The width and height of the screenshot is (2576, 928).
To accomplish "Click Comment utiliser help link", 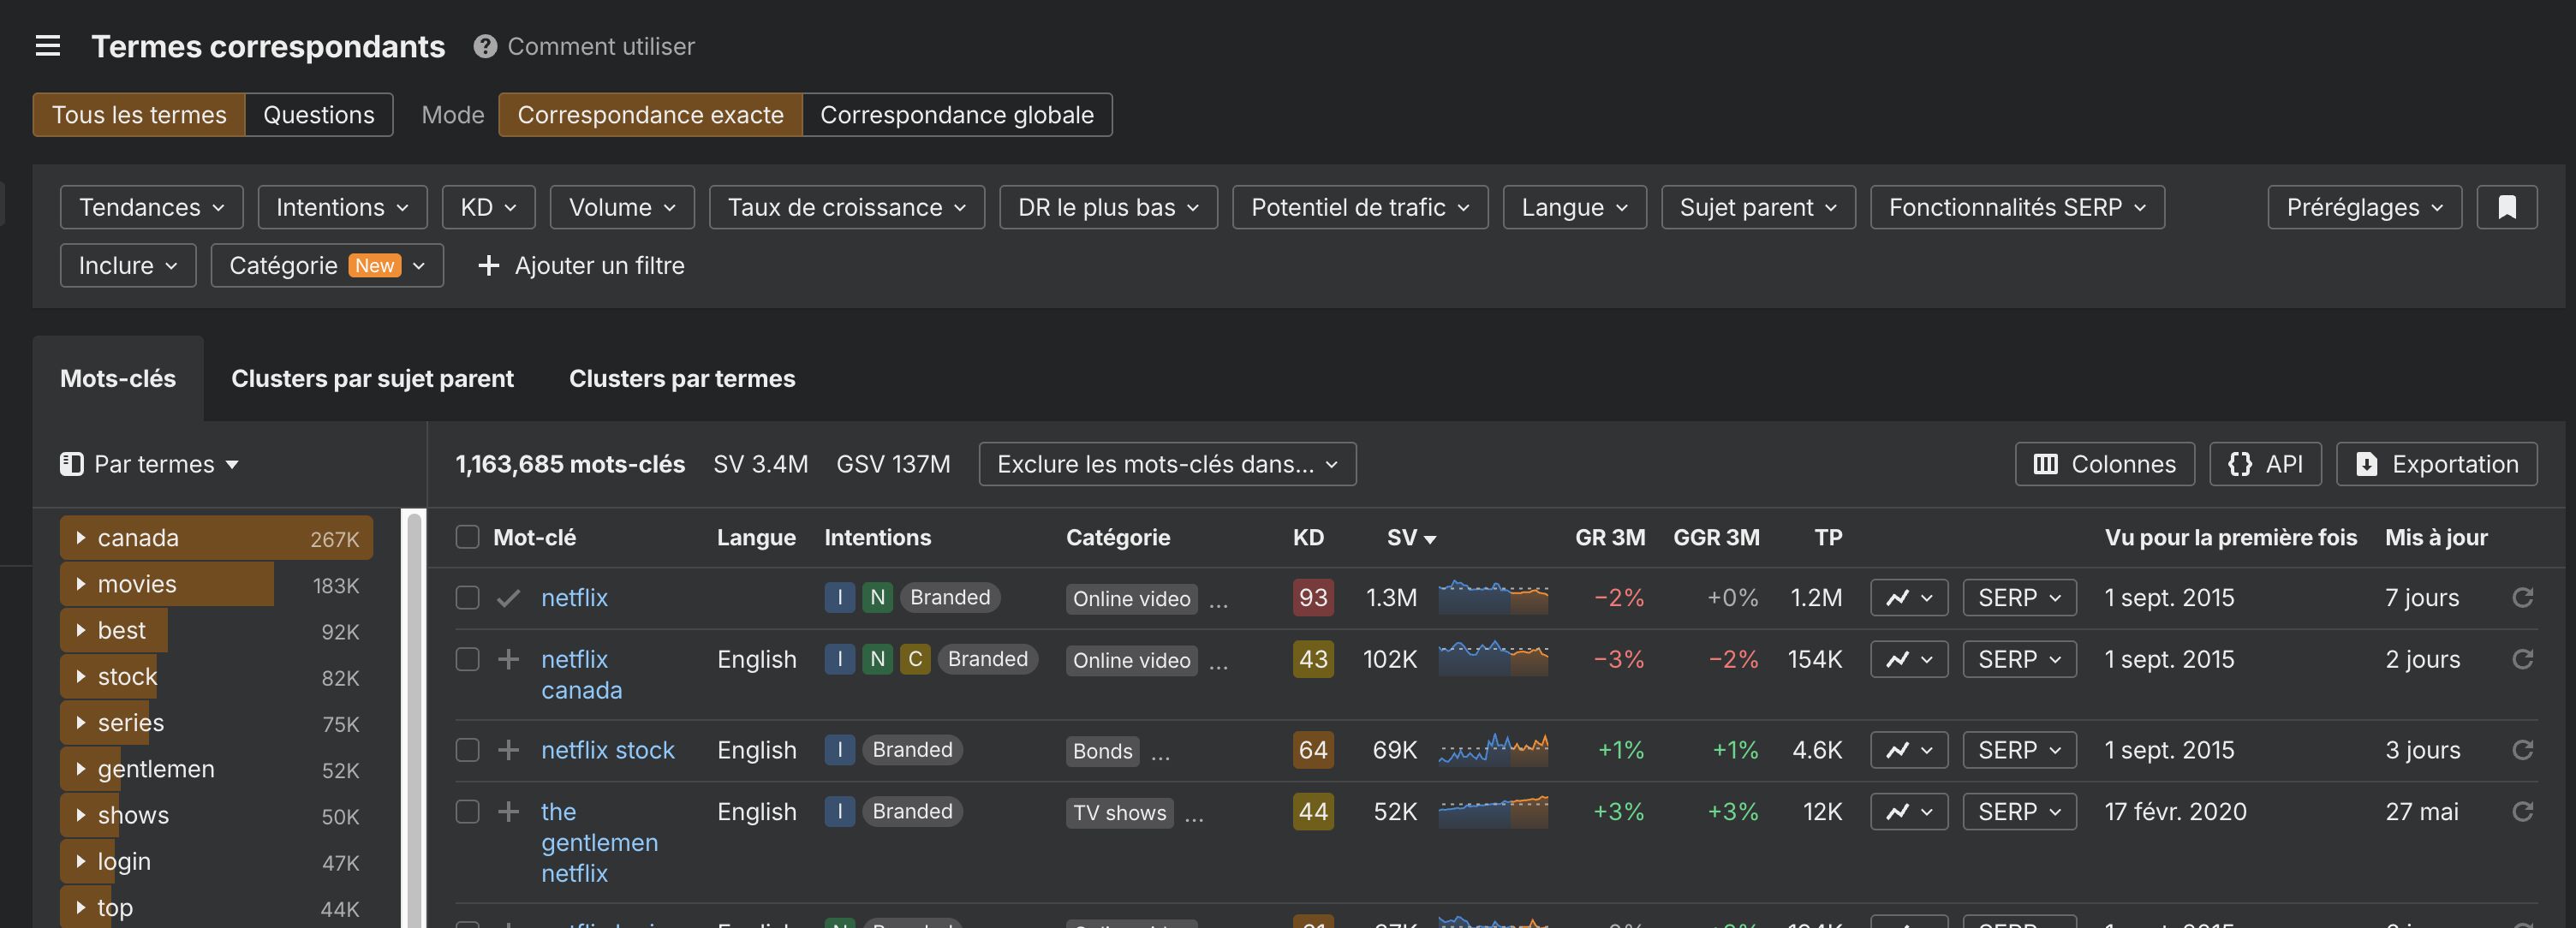I will pyautogui.click(x=601, y=46).
